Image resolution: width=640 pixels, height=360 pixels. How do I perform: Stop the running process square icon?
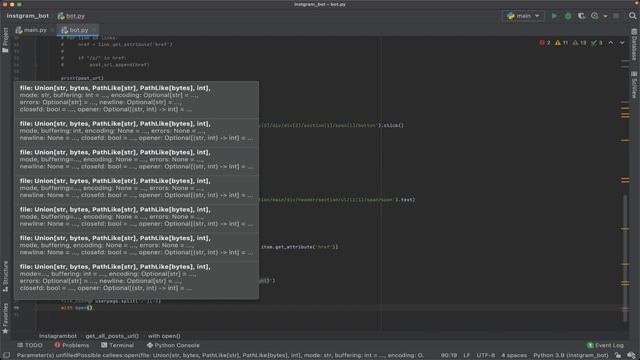(x=616, y=16)
